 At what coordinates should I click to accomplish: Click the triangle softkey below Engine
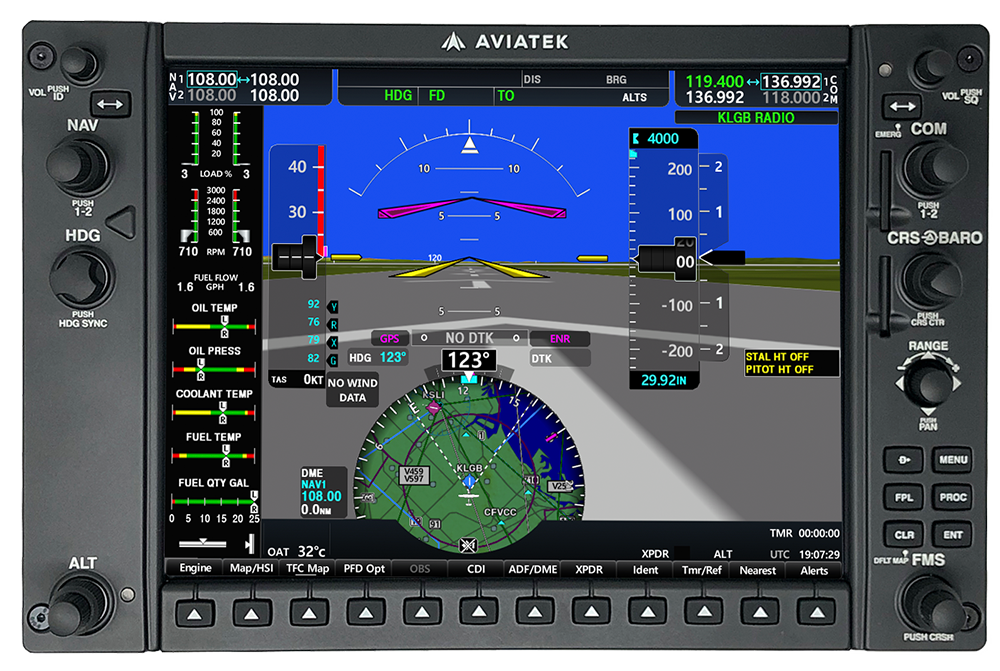click(x=195, y=614)
